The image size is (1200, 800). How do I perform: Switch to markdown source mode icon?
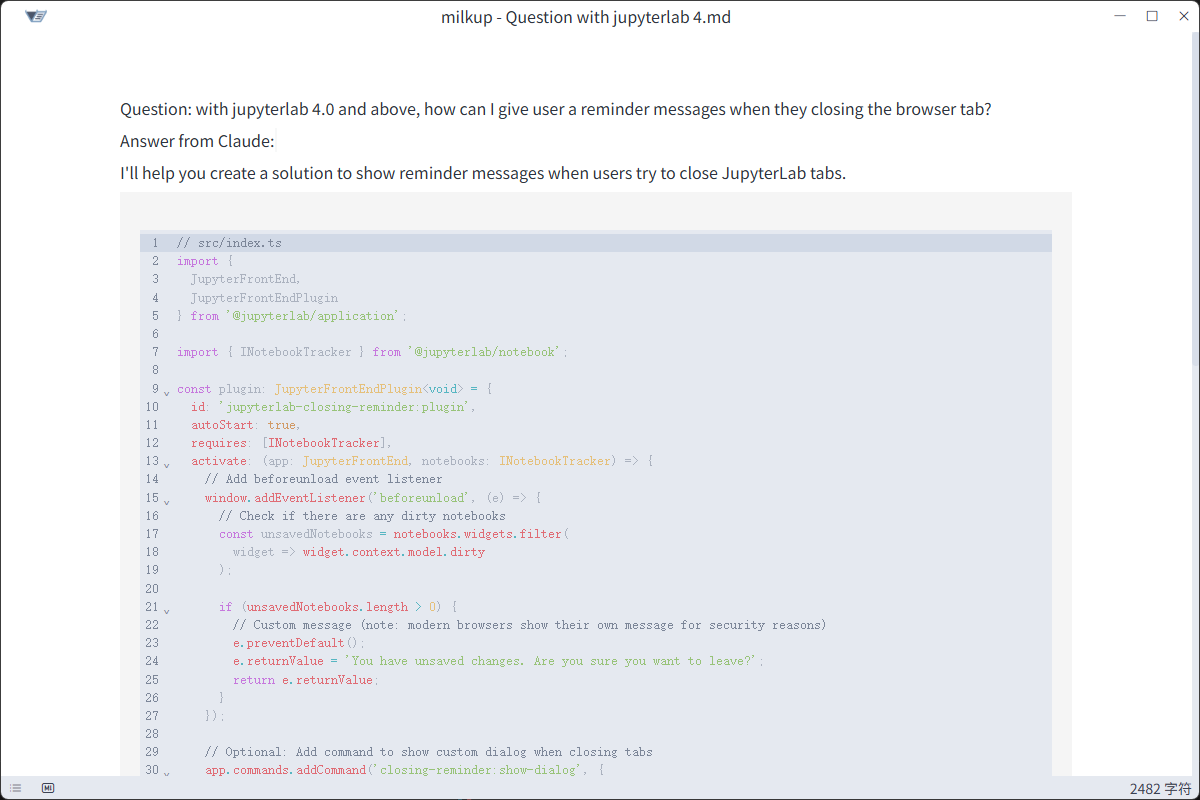[48, 788]
